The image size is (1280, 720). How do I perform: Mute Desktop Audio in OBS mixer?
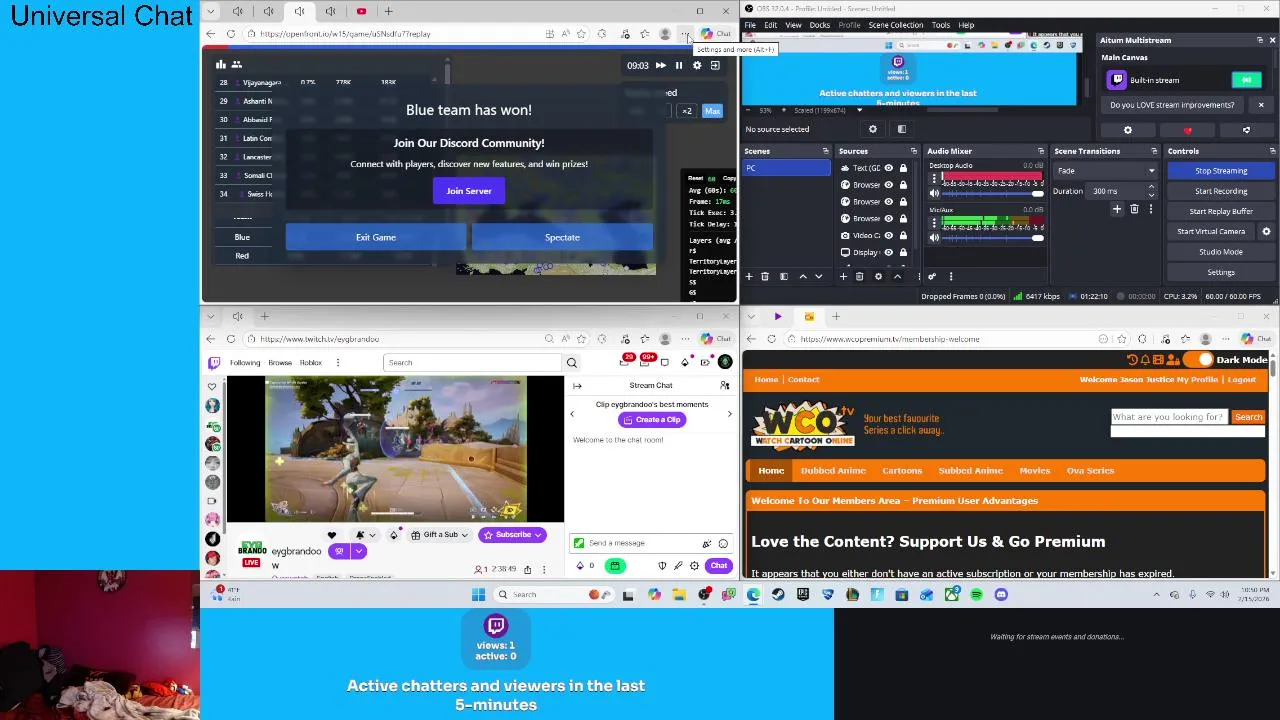pos(934,193)
